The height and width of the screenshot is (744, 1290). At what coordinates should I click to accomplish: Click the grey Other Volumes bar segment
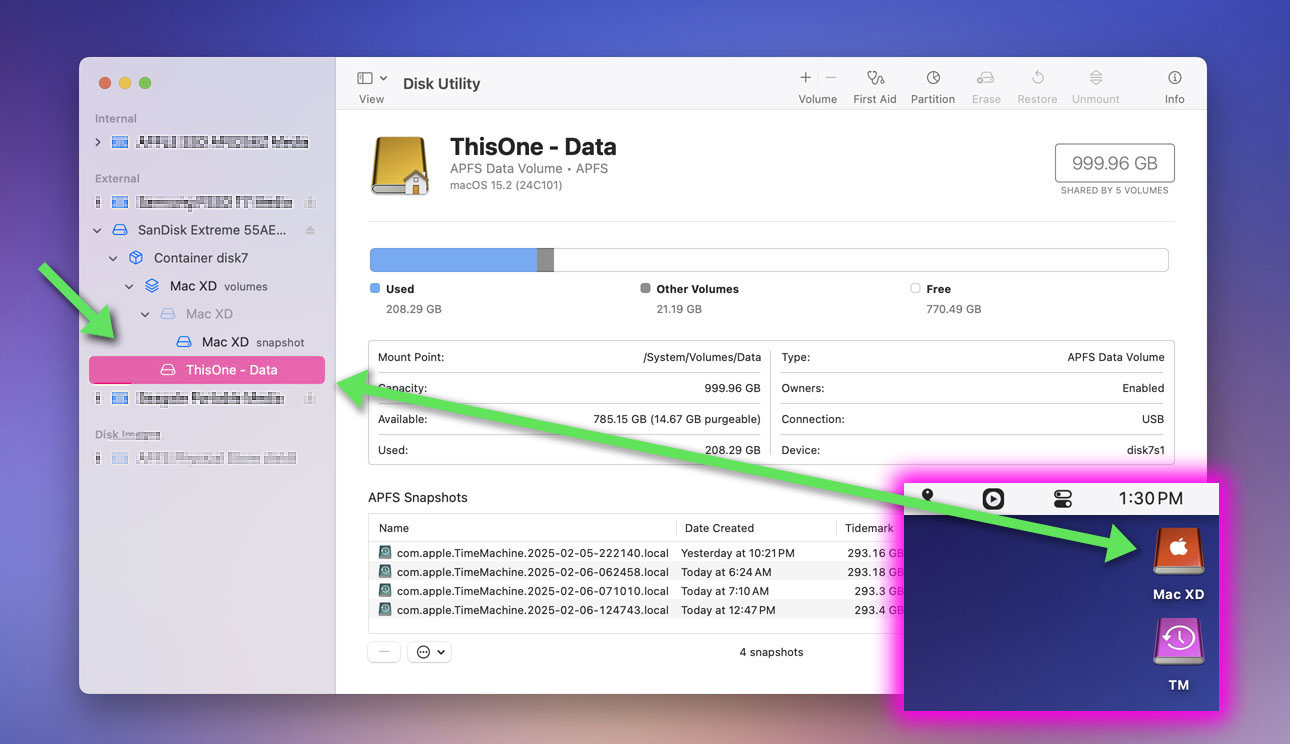tap(545, 260)
